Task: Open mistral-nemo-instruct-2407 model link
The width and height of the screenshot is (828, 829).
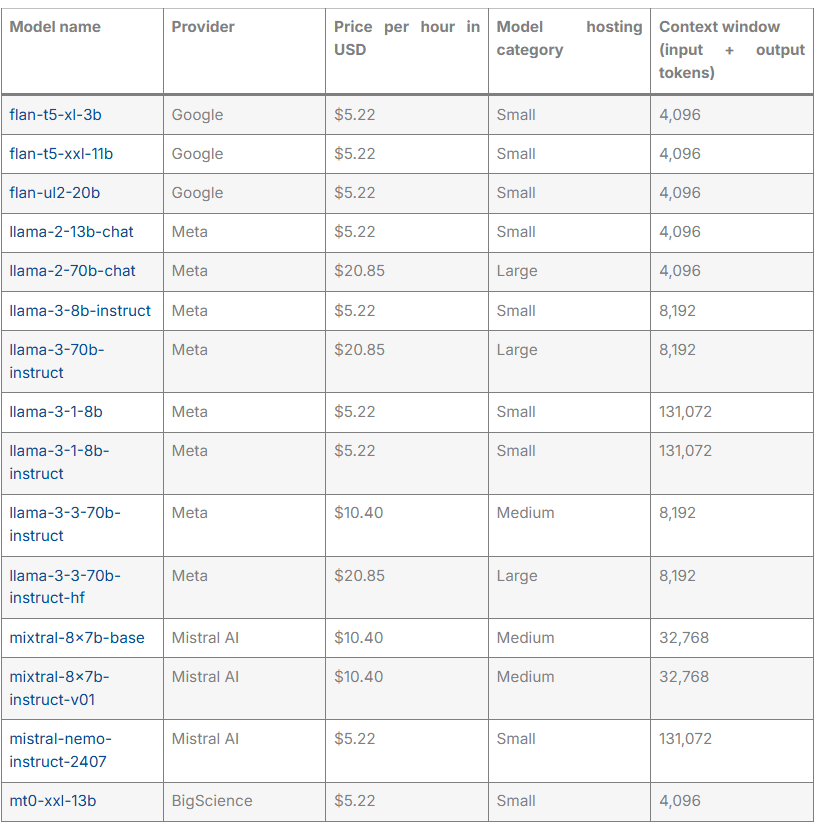Action: coord(60,750)
